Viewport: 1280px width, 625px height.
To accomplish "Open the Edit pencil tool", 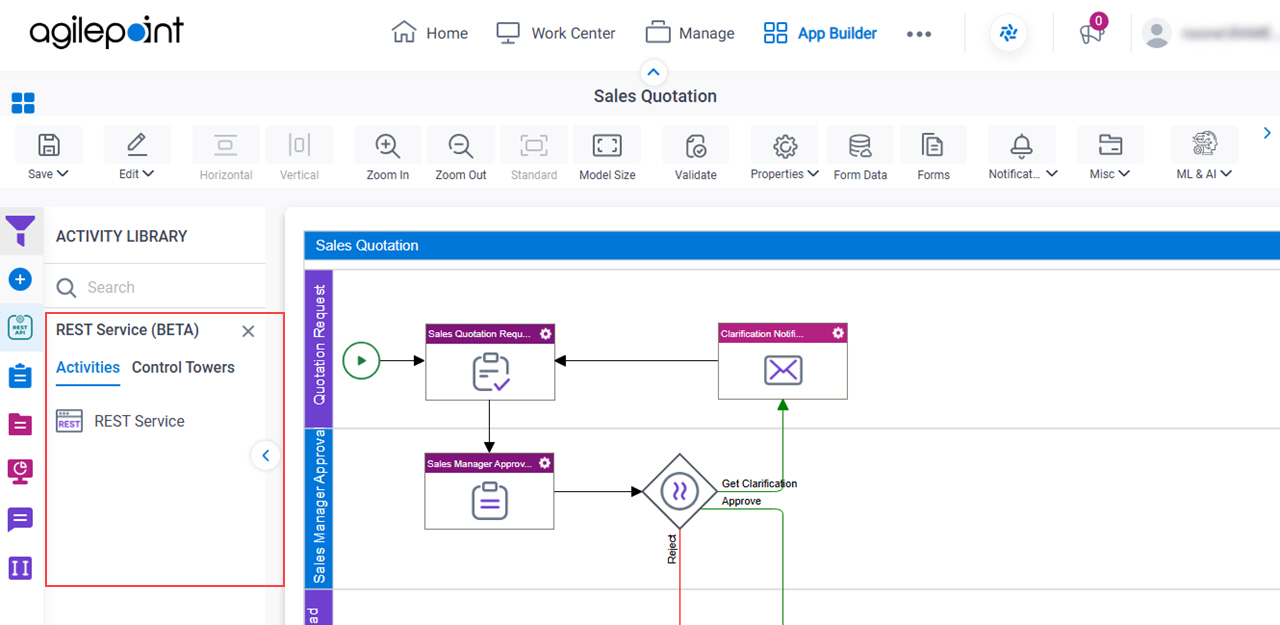I will 137,145.
